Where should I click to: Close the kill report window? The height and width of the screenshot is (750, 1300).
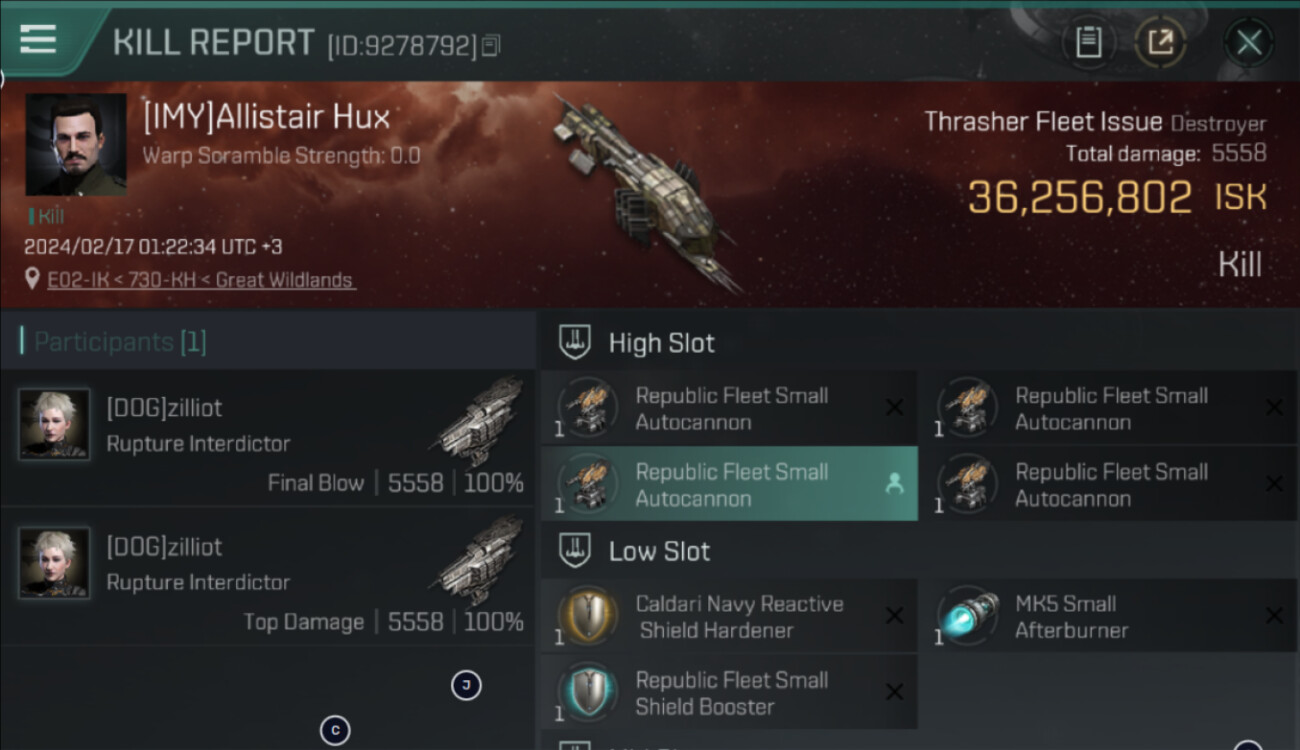click(1249, 42)
